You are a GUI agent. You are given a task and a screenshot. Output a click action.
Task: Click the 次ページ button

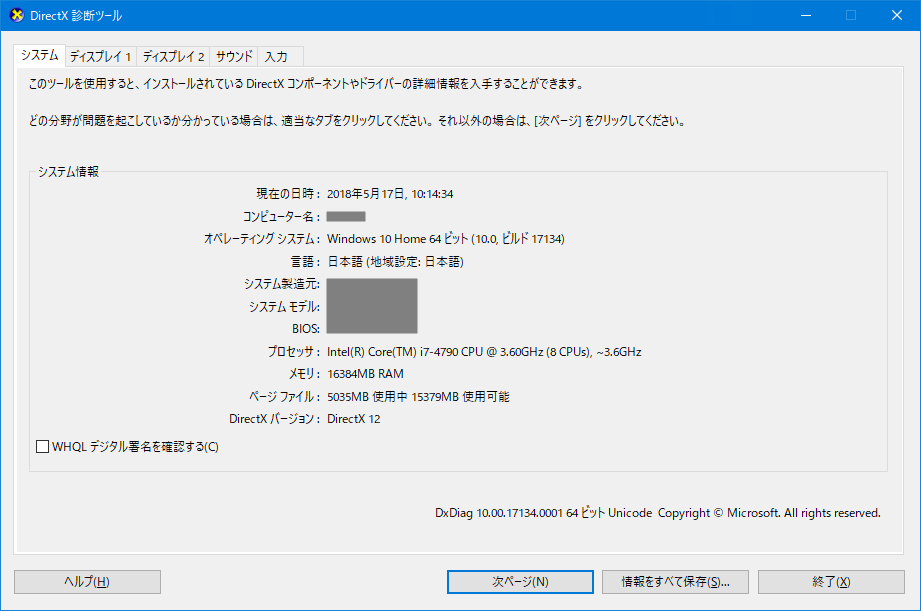pyautogui.click(x=519, y=581)
